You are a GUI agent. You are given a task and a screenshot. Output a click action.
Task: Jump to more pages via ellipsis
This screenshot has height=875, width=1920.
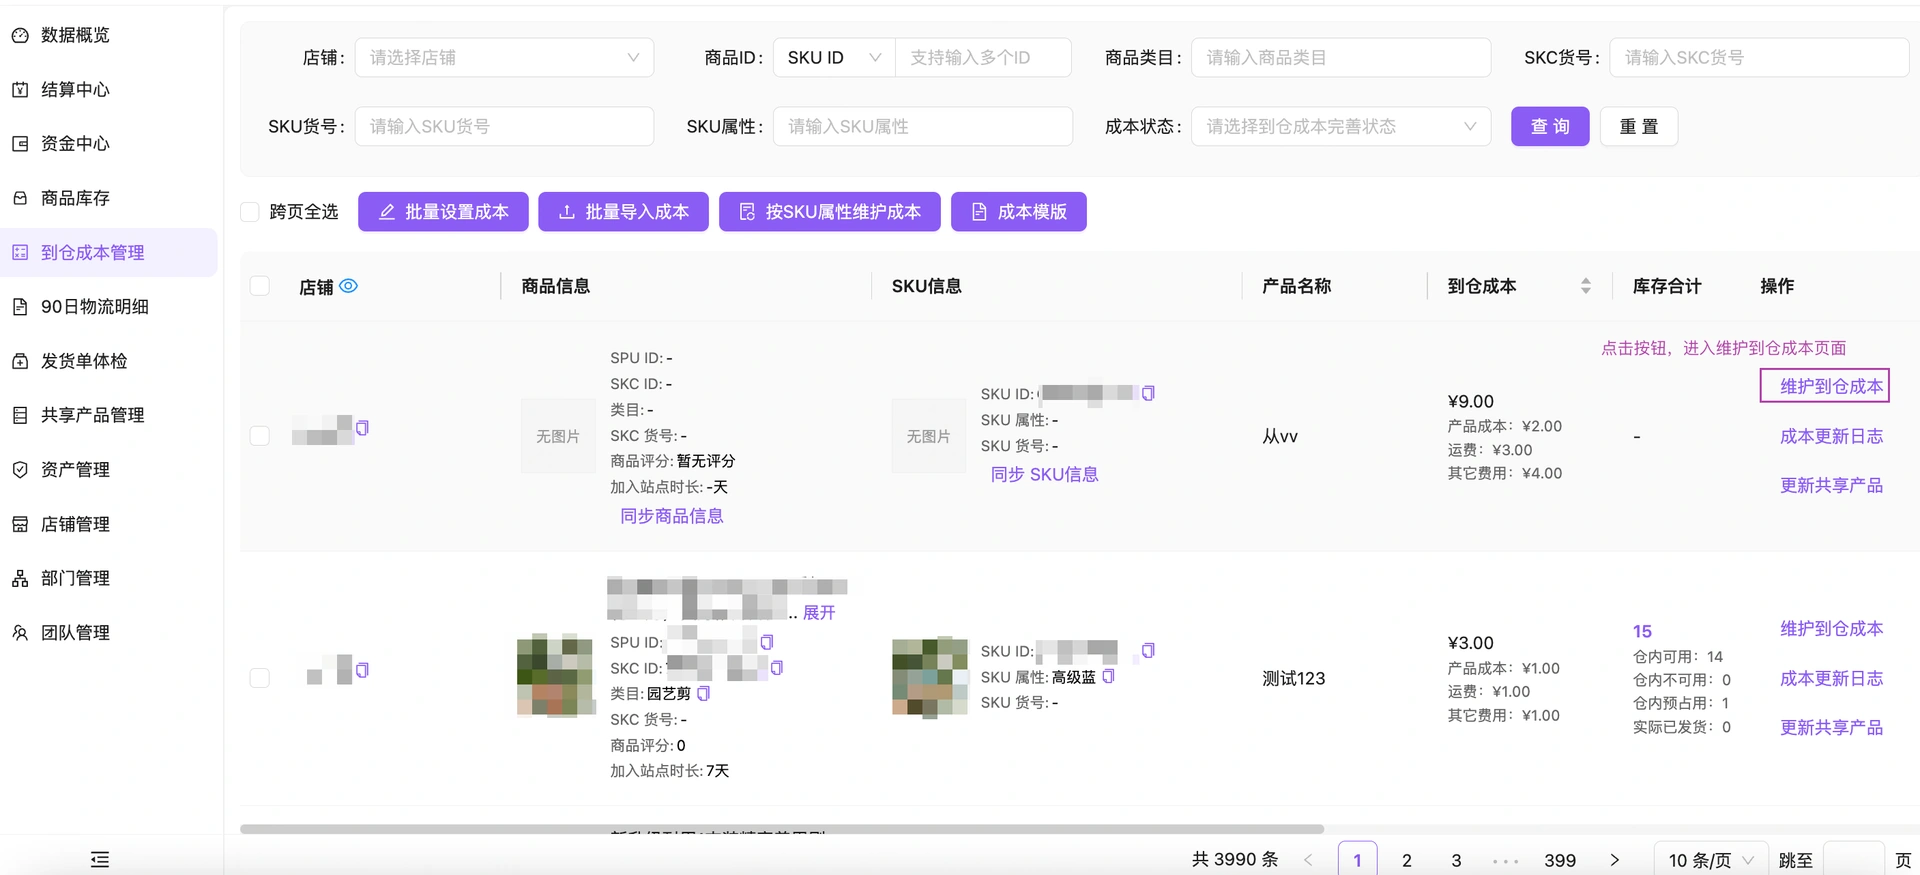click(1505, 860)
